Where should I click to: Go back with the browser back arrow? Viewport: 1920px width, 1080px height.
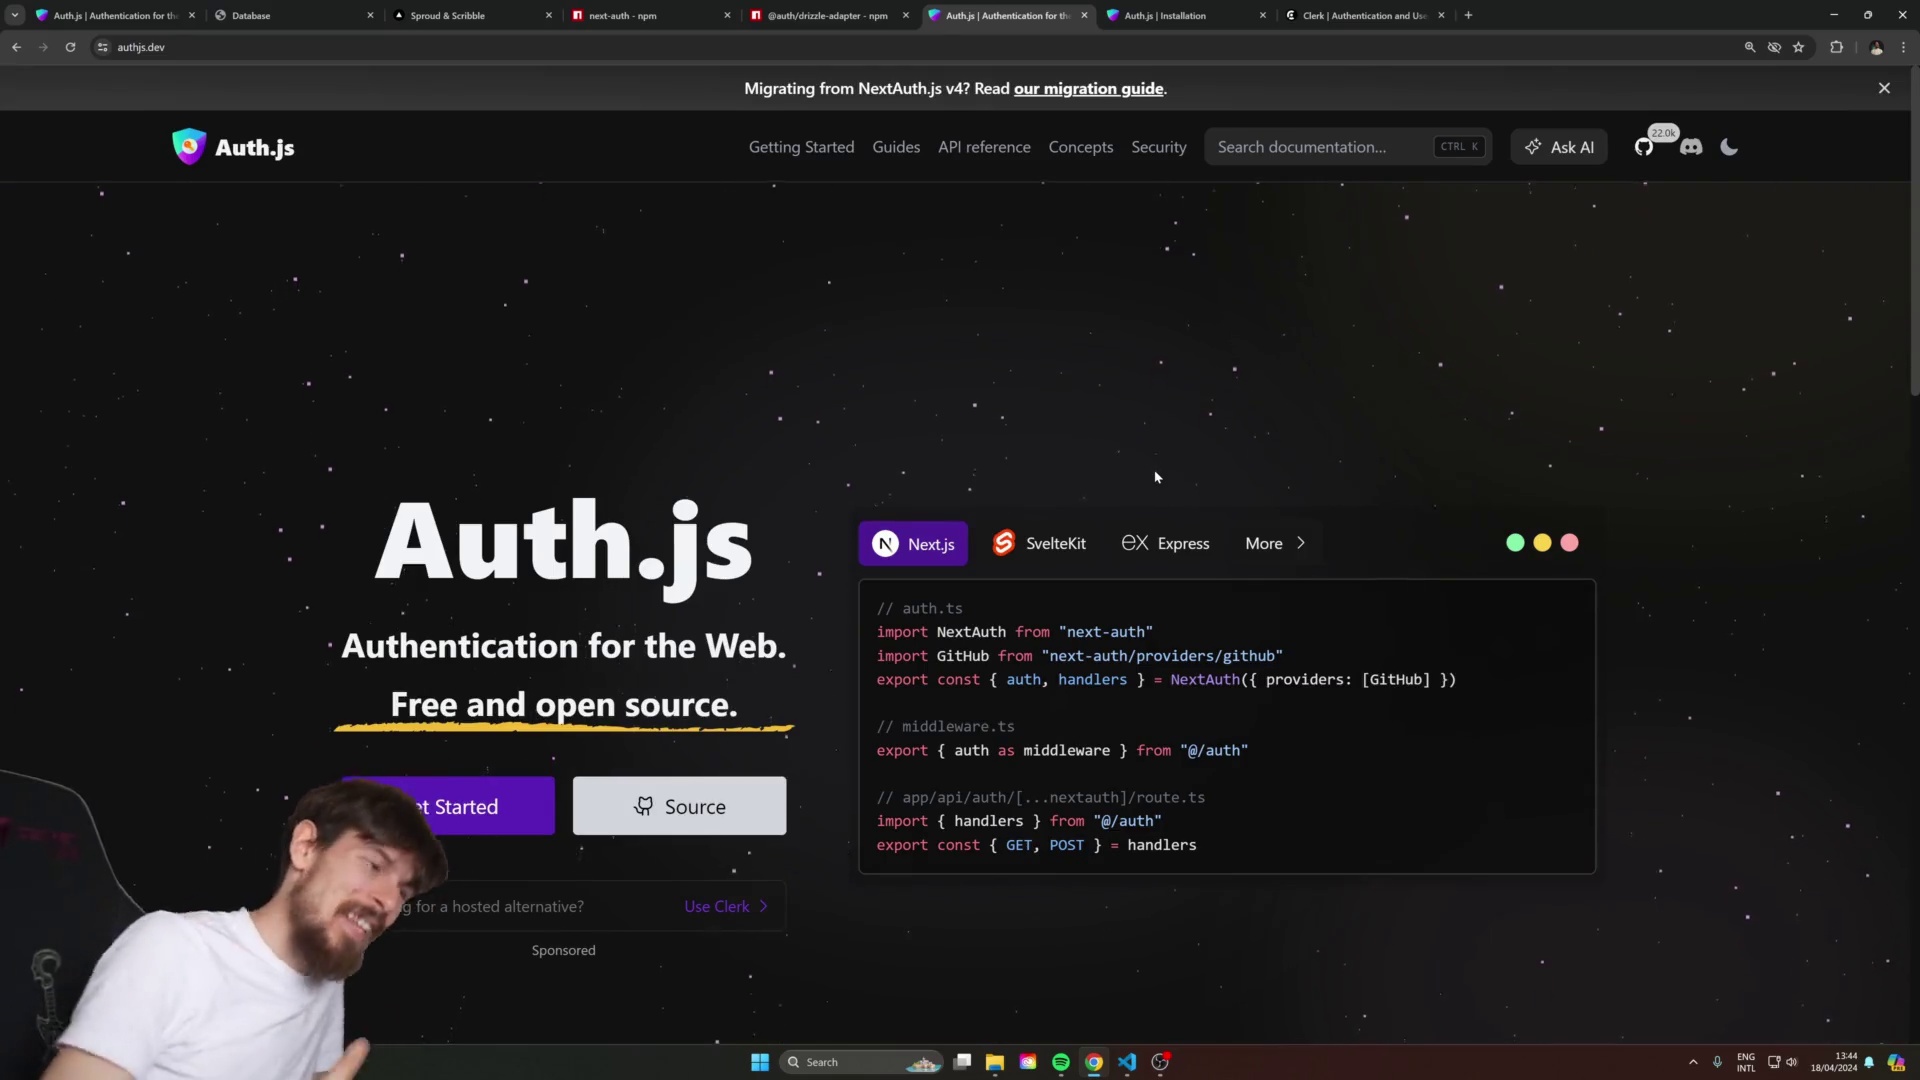click(17, 47)
